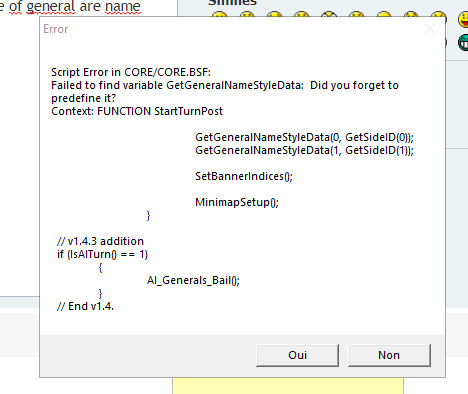Click the Oui button in Error dialog
The width and height of the screenshot is (468, 394).
[x=297, y=355]
